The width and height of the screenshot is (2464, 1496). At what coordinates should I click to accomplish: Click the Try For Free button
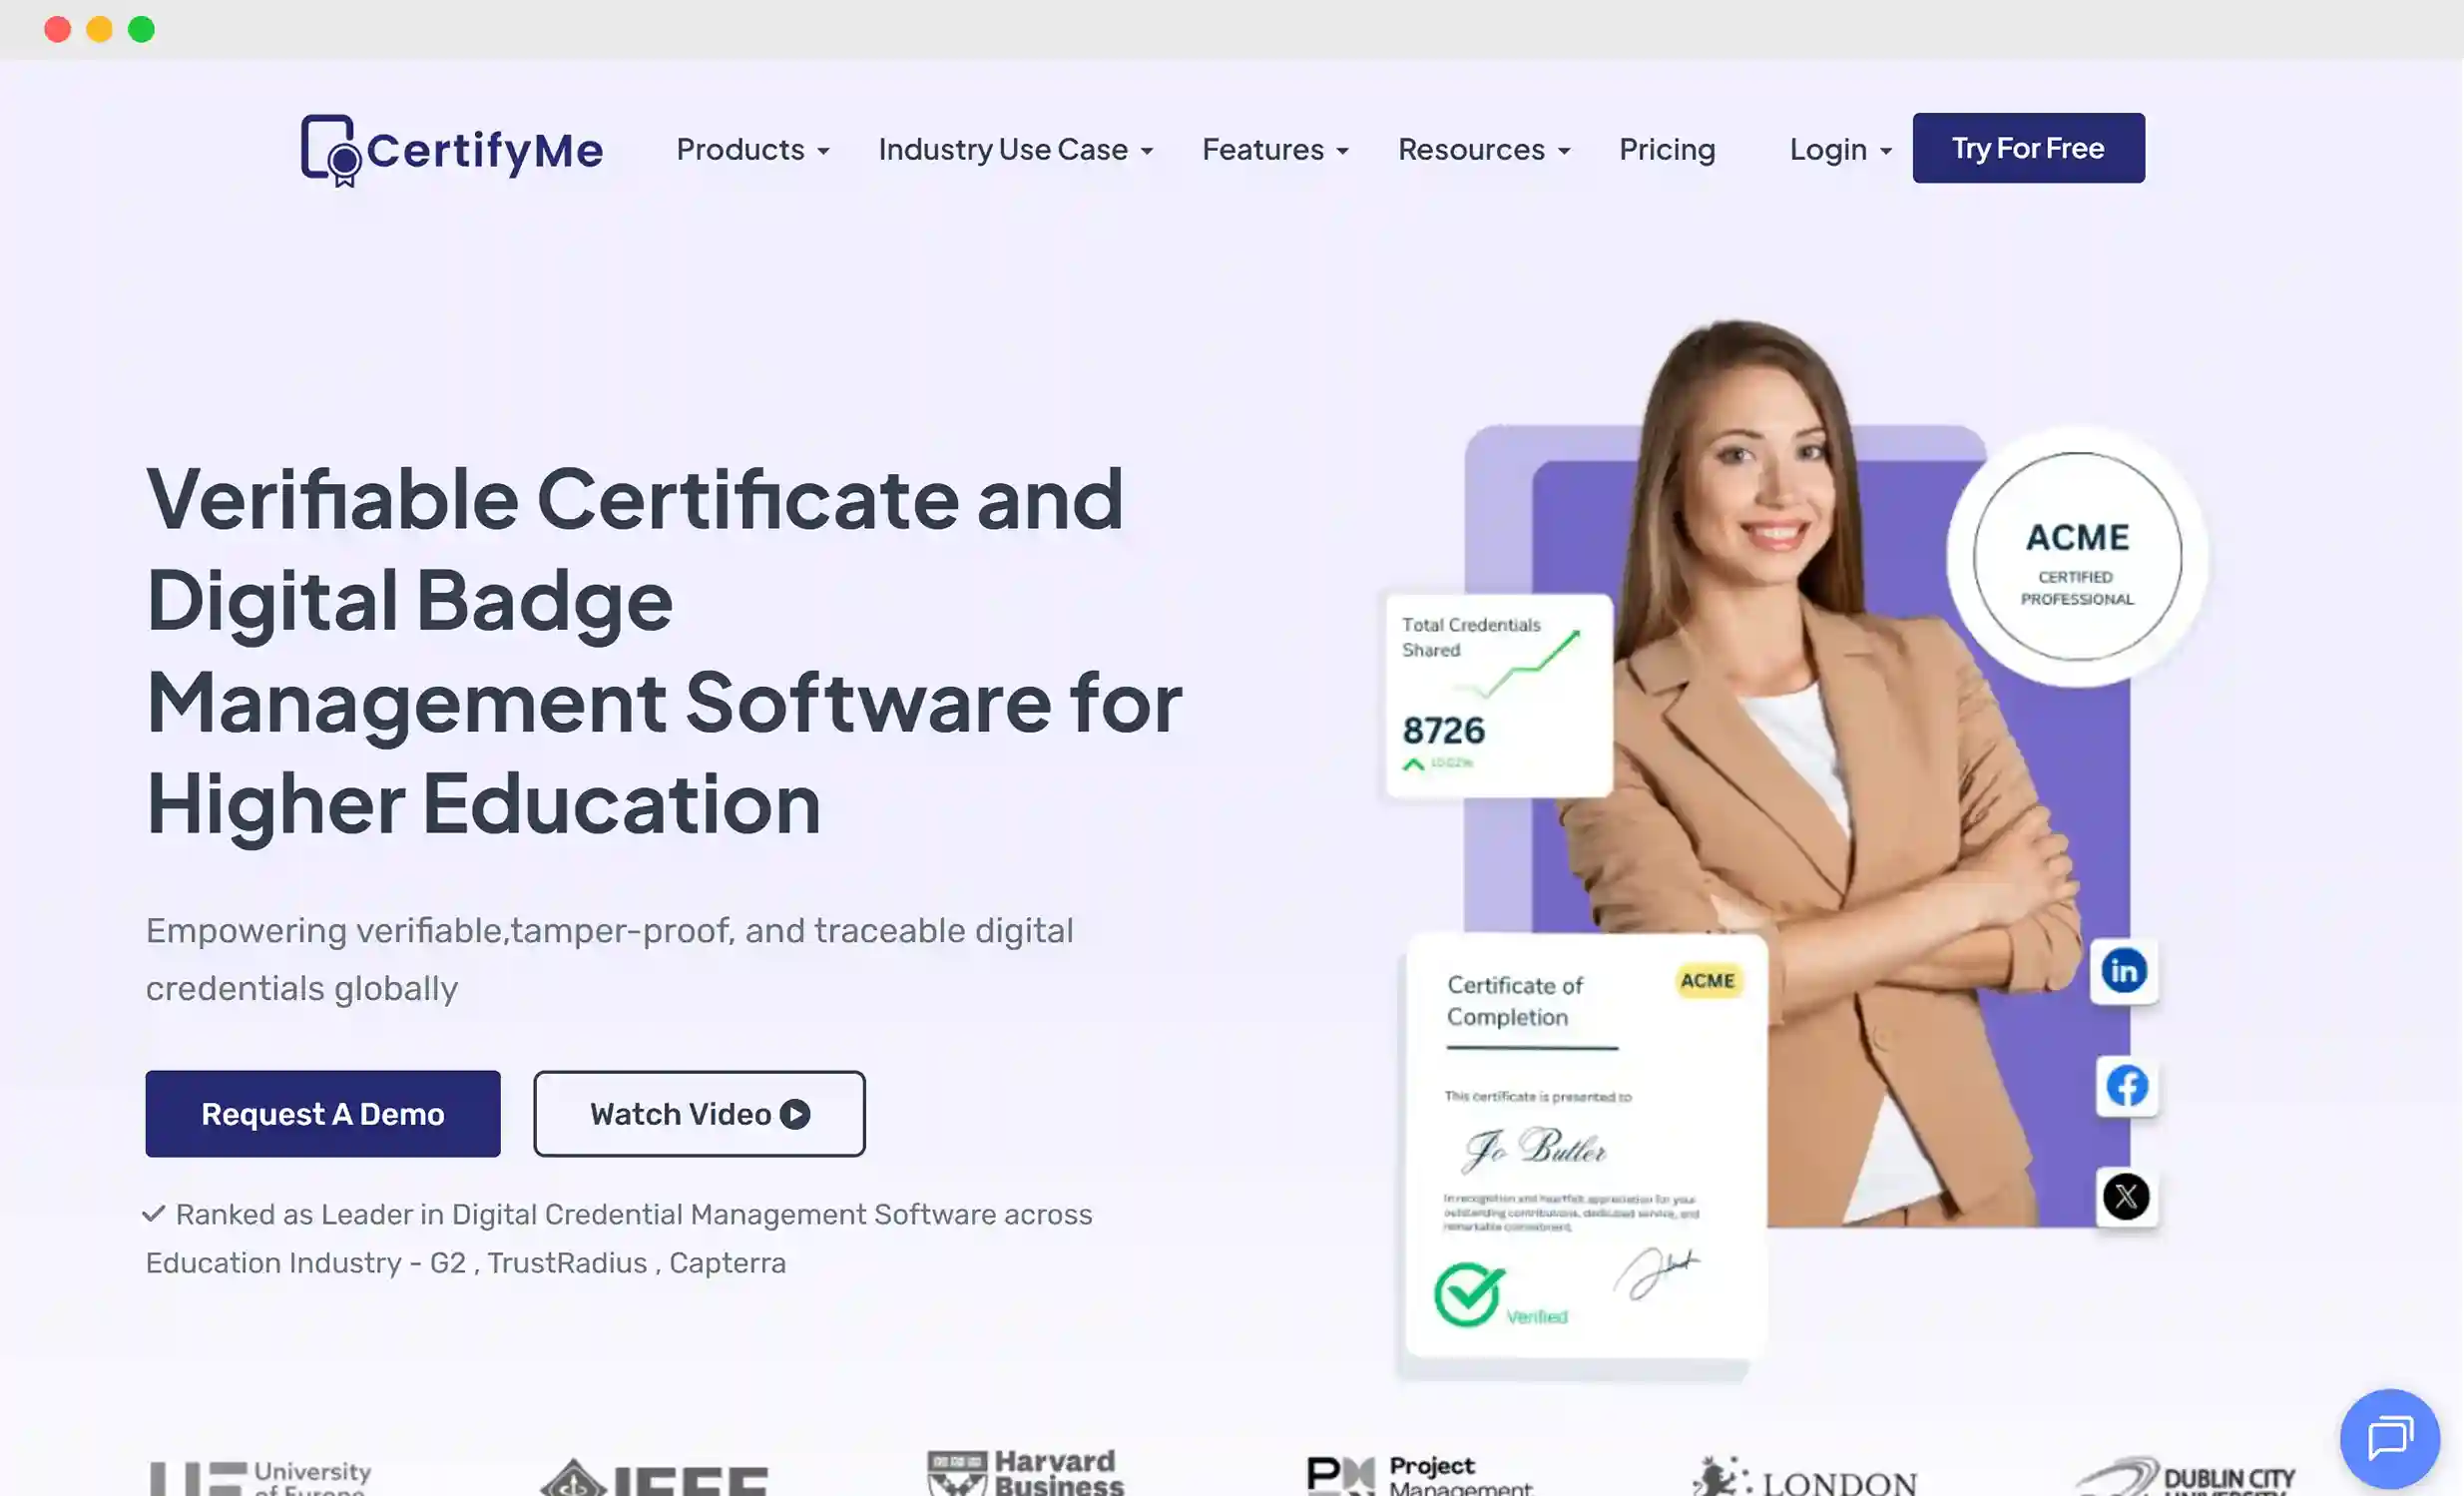(2027, 148)
